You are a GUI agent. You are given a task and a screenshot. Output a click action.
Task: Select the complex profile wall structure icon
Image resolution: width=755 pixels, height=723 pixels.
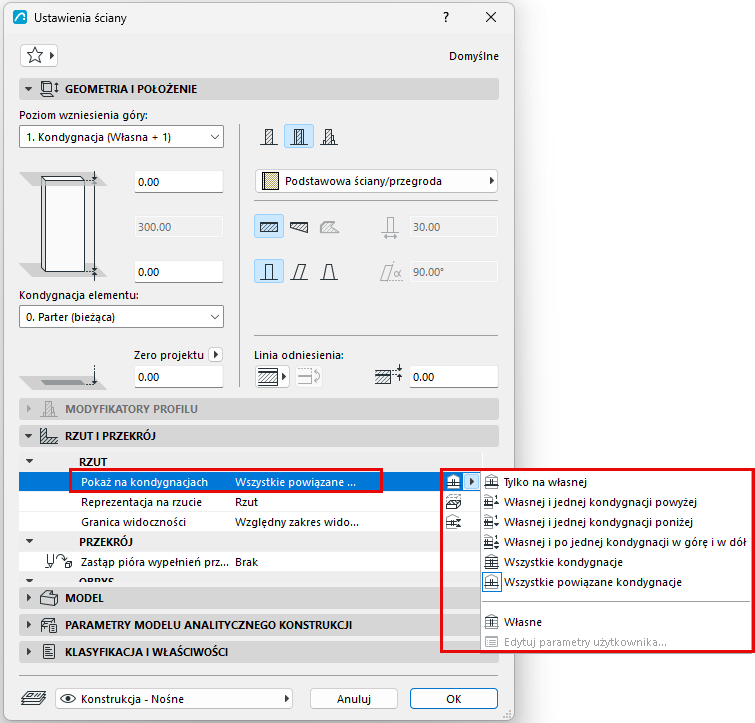(329, 137)
